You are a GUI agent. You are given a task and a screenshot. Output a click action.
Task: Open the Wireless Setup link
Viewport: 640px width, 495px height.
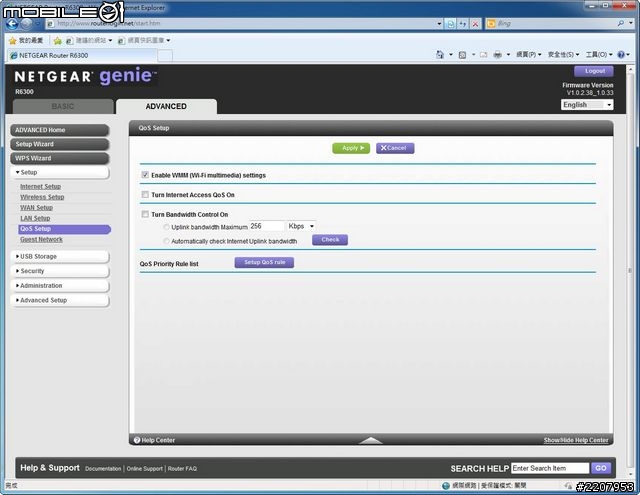pyautogui.click(x=42, y=197)
